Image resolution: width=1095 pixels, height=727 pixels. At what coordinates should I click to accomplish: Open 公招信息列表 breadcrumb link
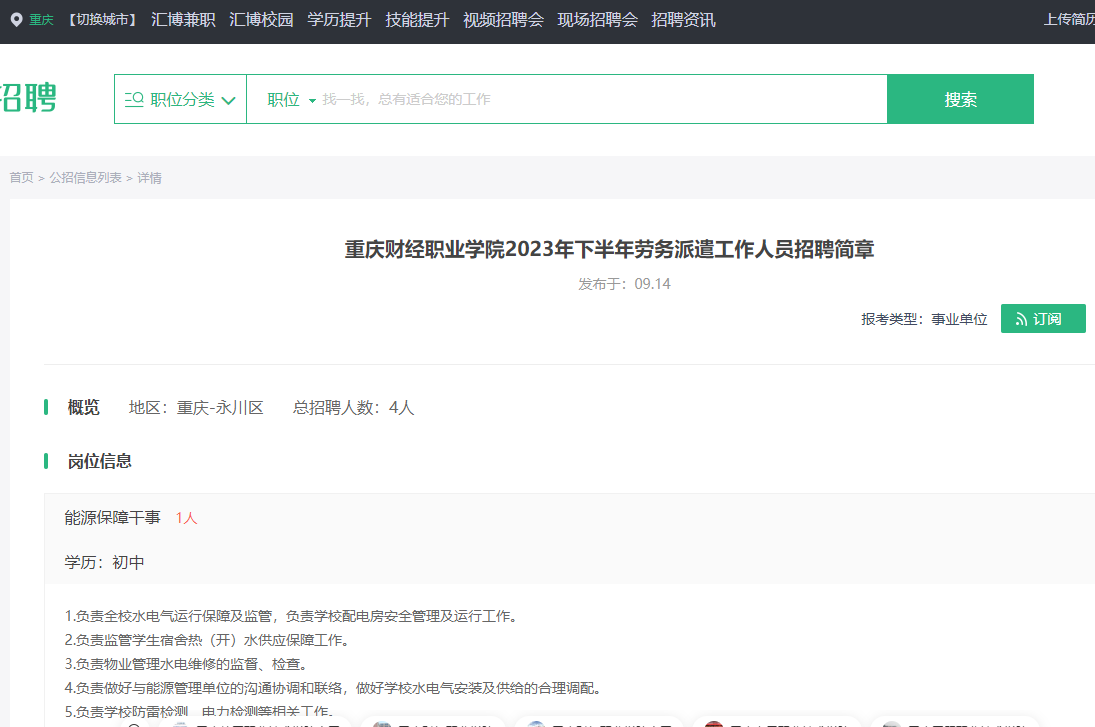point(85,177)
